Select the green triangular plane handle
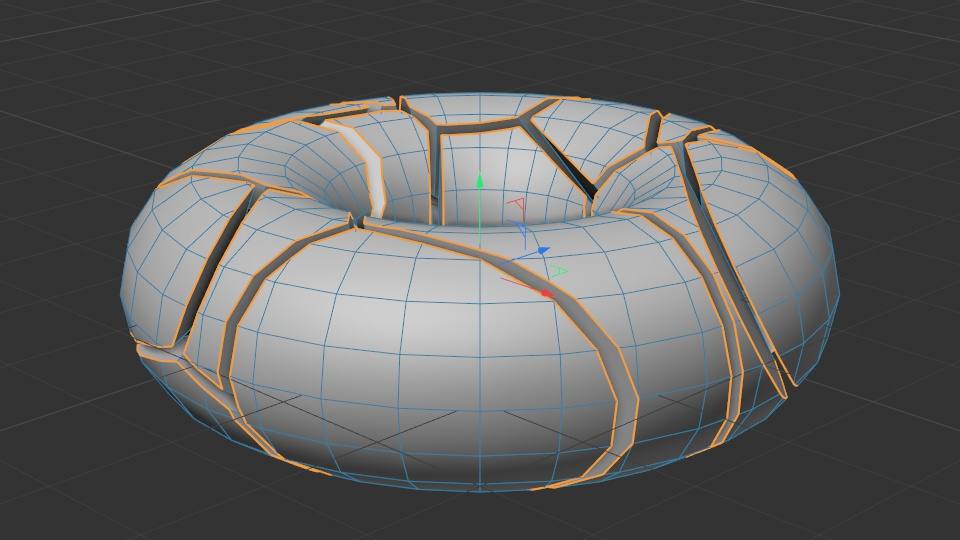The image size is (960, 540). coord(560,271)
